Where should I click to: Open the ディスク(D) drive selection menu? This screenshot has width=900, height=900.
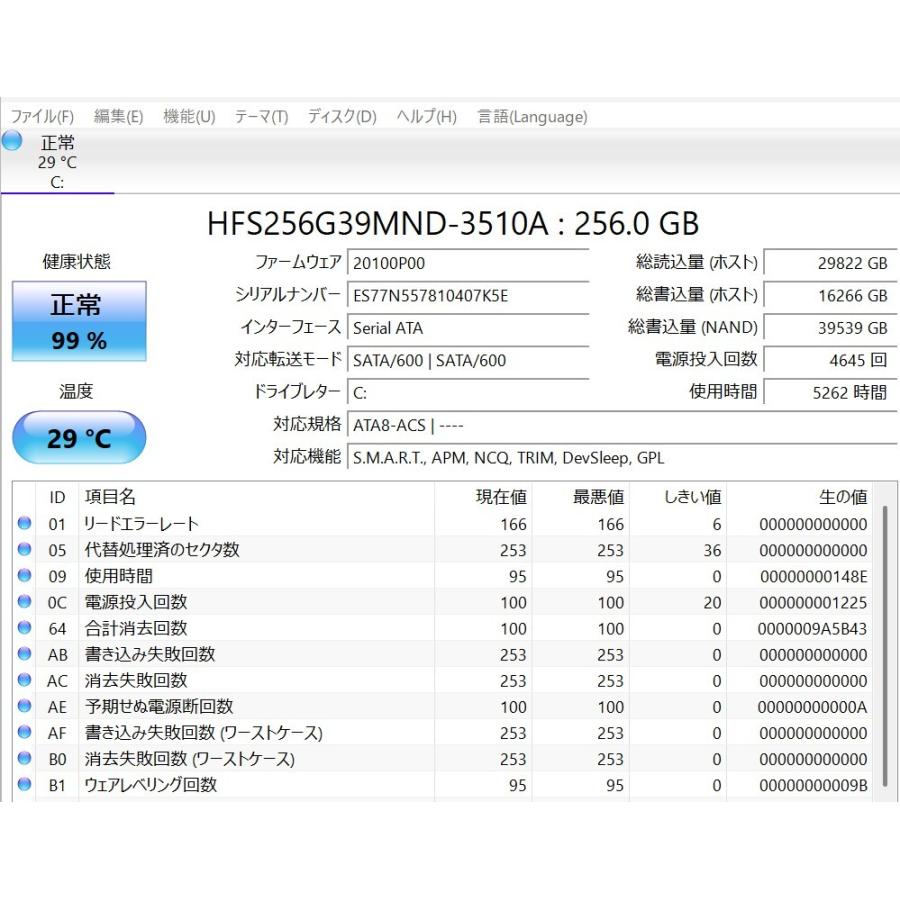click(339, 117)
